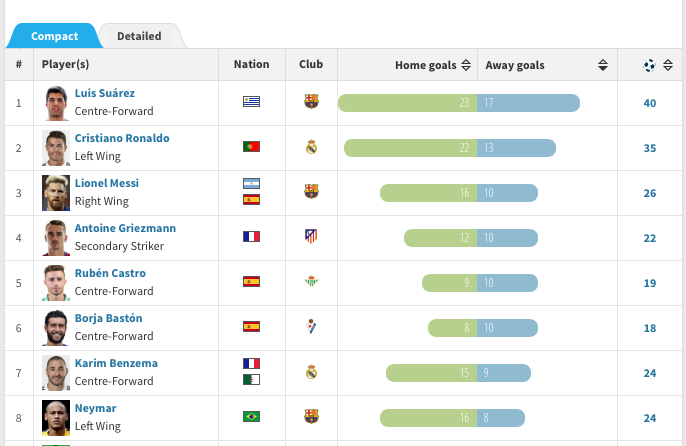Viewport: 686px width, 446px height.
Task: Click Luis Suárez total goals 40
Action: pos(650,103)
